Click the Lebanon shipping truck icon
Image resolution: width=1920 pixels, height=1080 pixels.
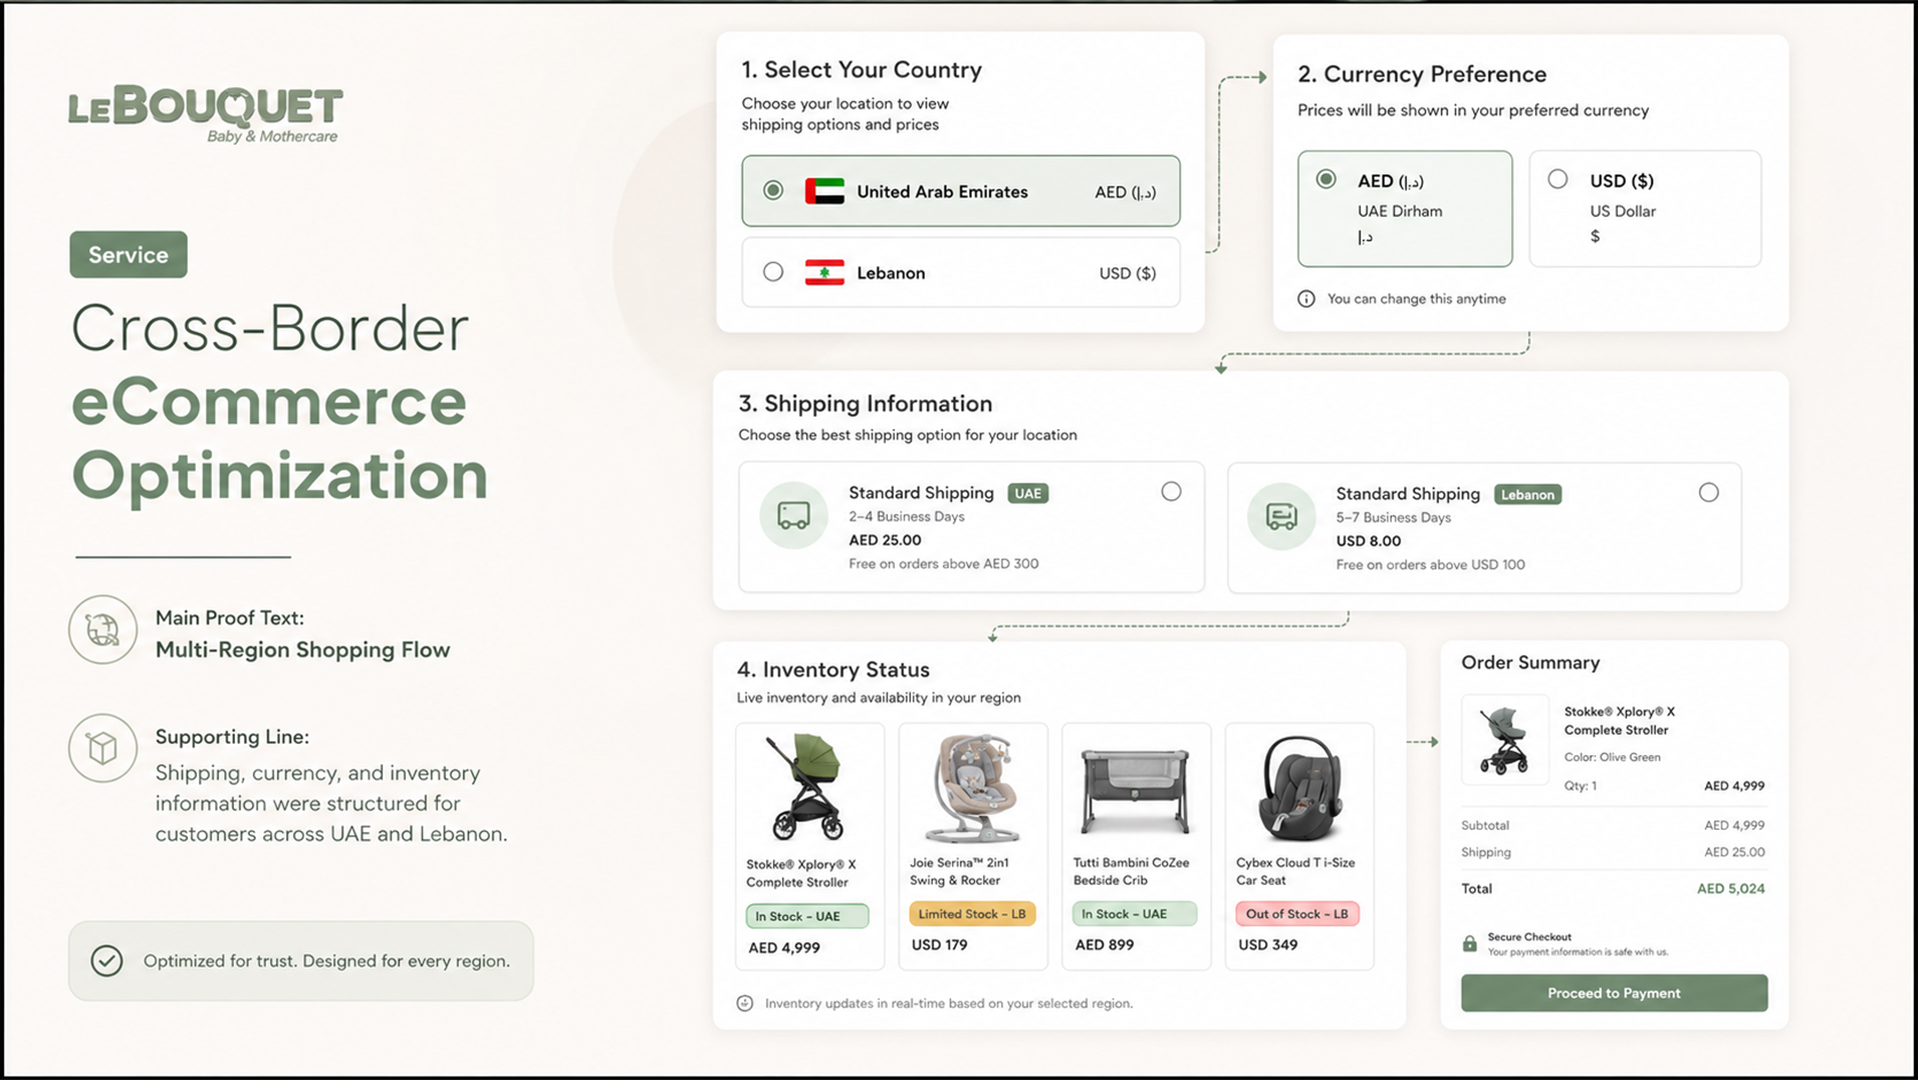[1281, 516]
